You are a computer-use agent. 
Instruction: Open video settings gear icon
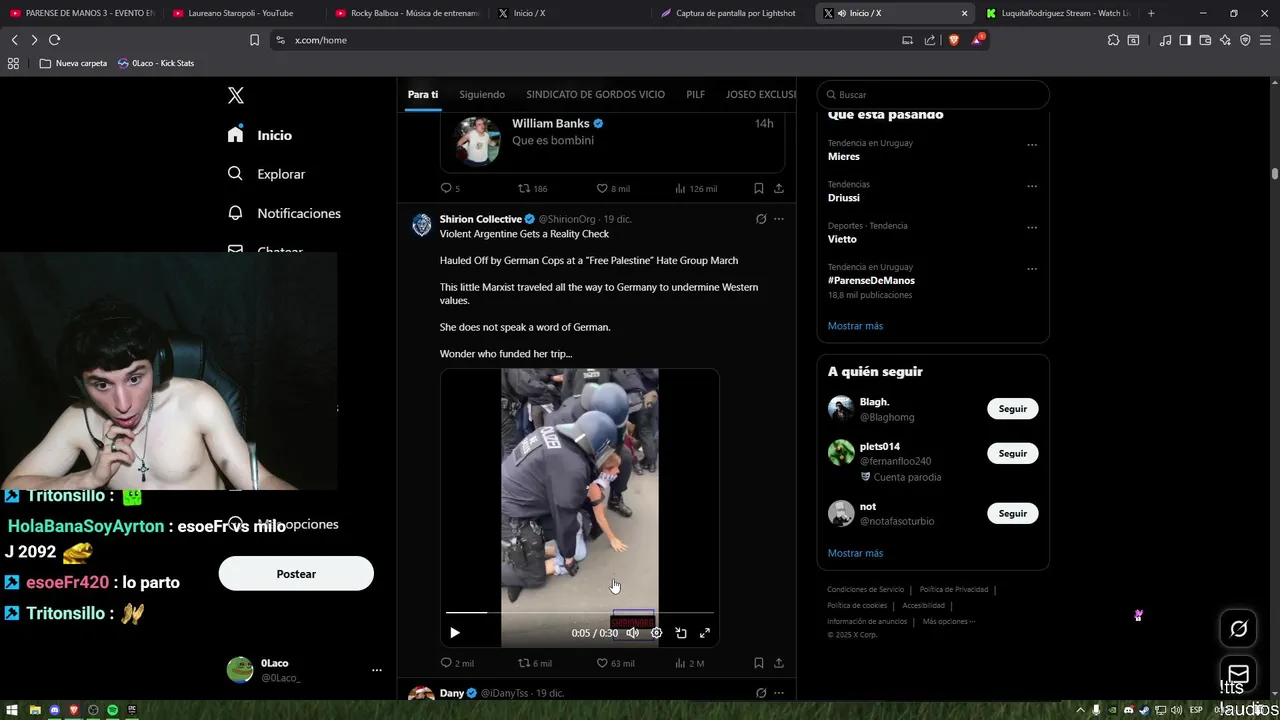[x=657, y=633]
